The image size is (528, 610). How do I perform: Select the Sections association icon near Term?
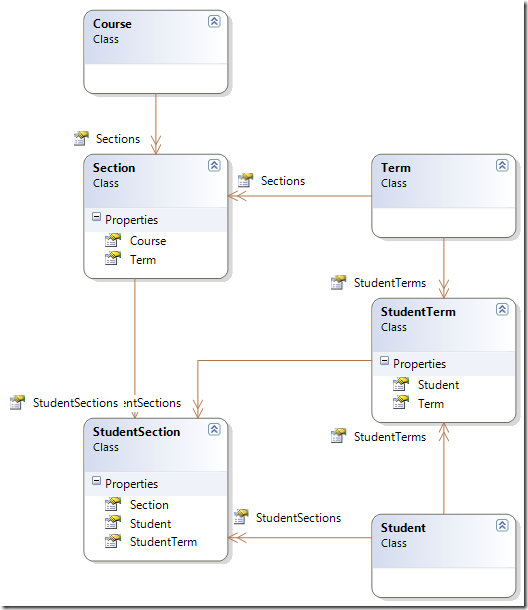click(x=246, y=180)
